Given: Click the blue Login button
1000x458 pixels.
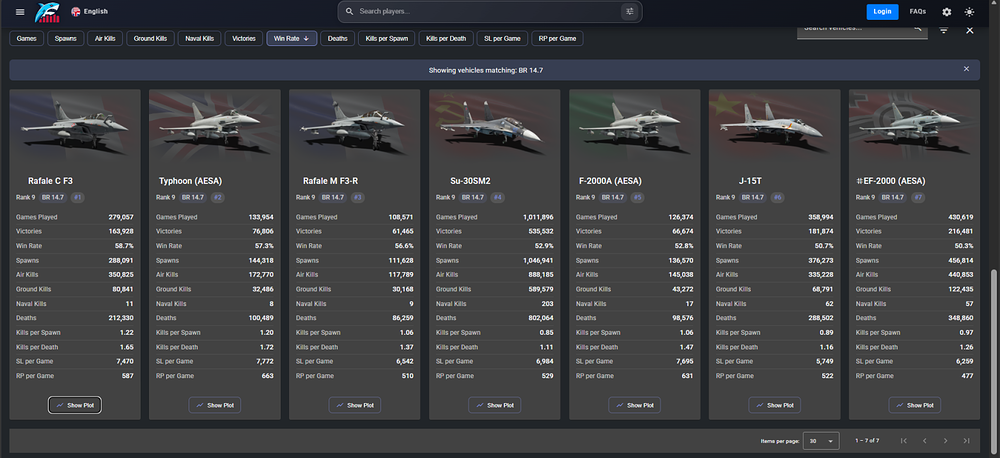Looking at the screenshot, I should pos(882,11).
